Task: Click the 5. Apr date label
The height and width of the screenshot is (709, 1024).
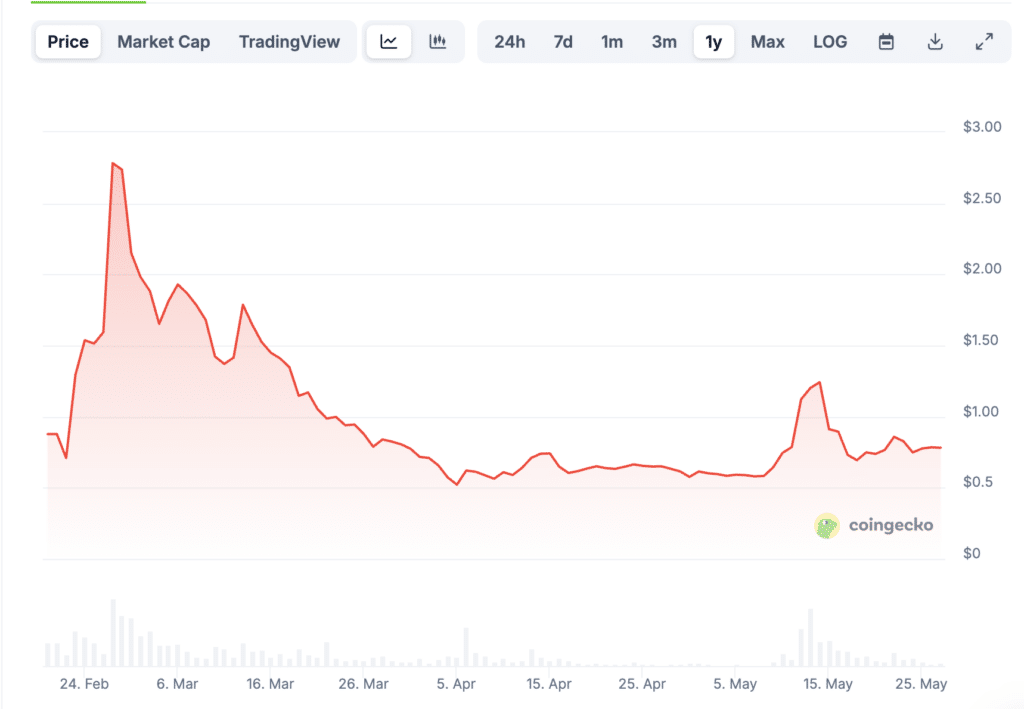Action: (x=456, y=684)
